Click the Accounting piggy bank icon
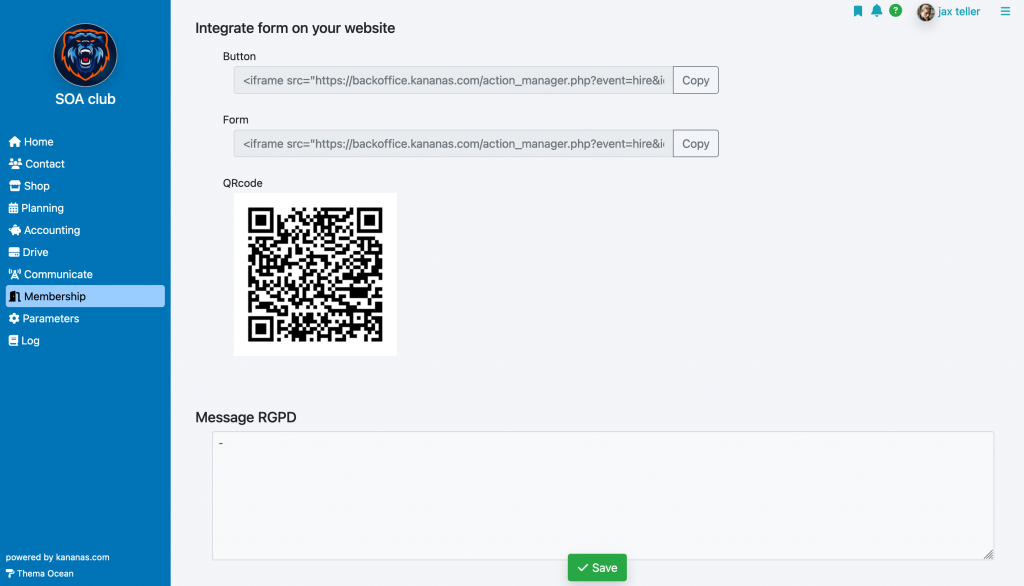 (x=14, y=230)
